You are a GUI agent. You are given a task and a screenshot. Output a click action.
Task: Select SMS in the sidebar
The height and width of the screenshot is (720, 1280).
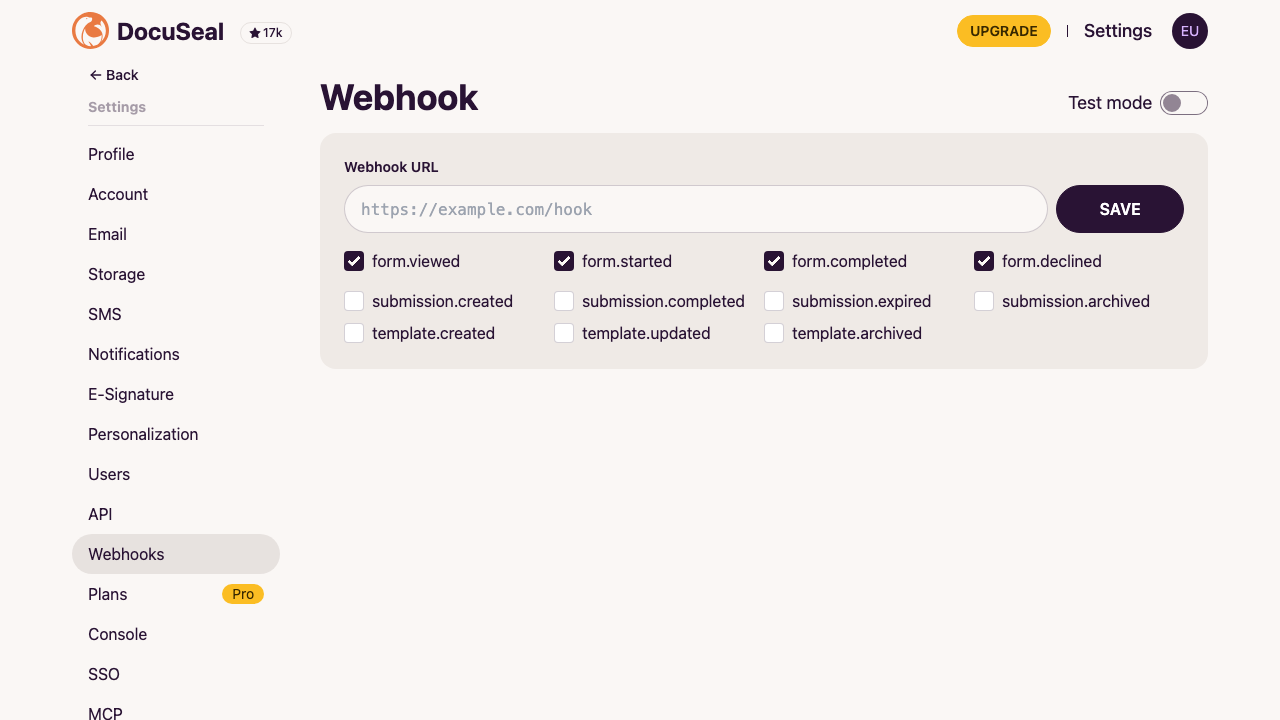point(176,314)
